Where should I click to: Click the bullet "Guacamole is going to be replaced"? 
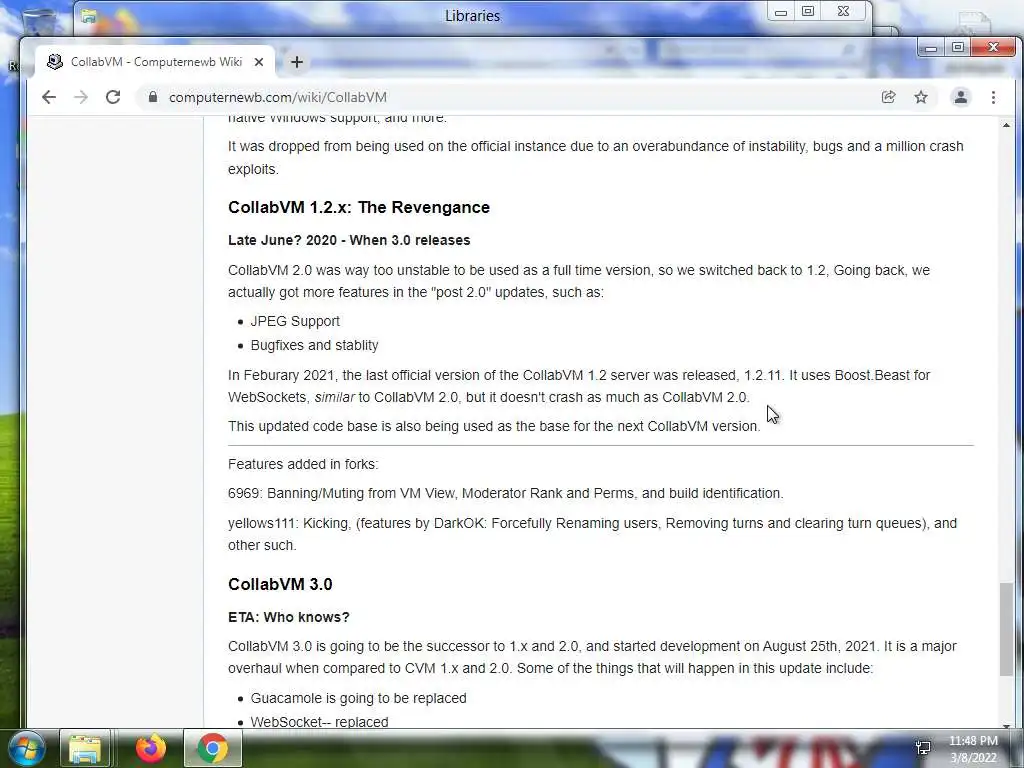click(359, 698)
